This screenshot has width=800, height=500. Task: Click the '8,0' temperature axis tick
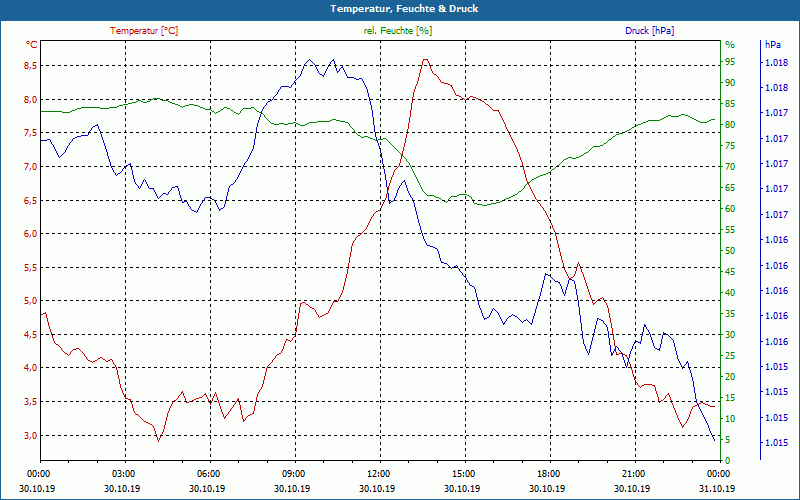[x=31, y=99]
